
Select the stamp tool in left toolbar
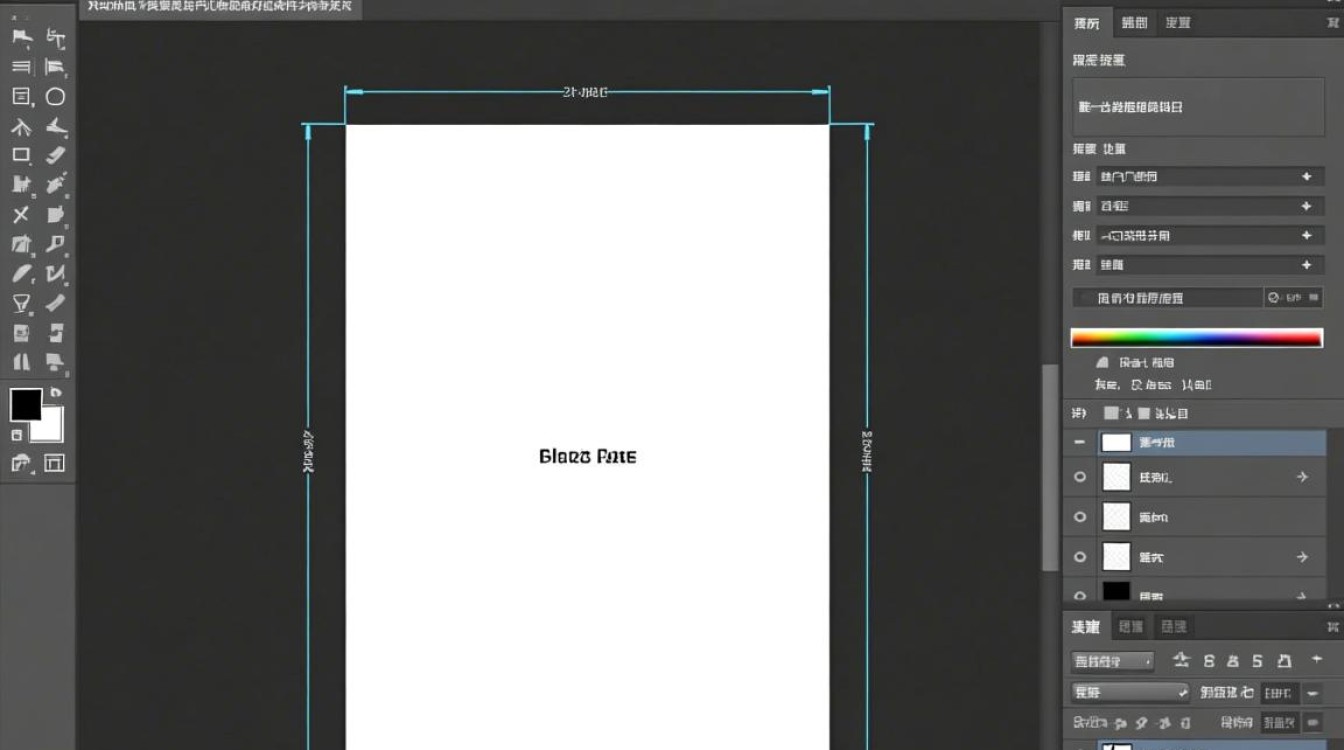(x=20, y=184)
